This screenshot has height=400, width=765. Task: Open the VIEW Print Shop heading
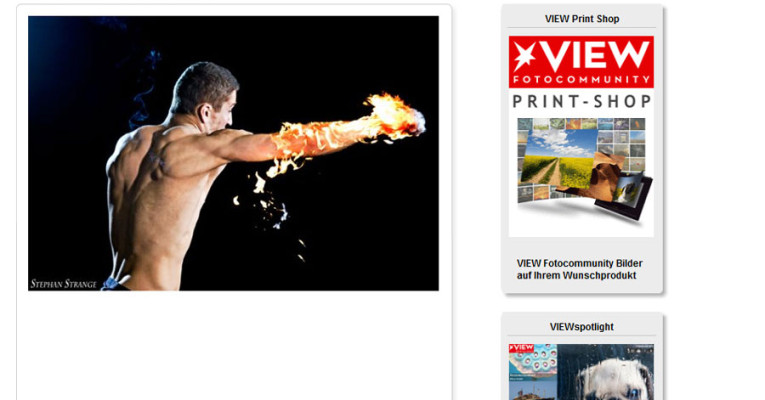582,19
